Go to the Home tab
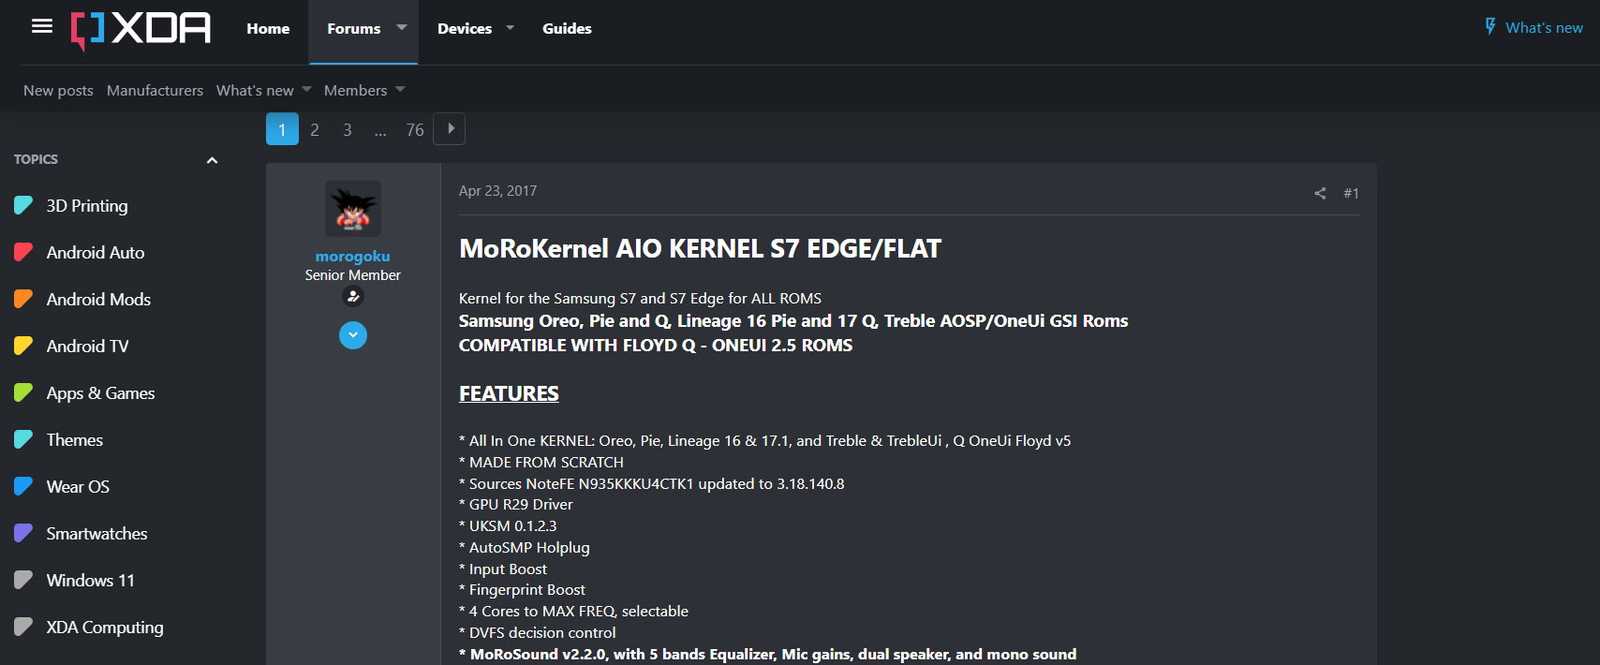Screen dimensions: 1600x665 (268, 29)
